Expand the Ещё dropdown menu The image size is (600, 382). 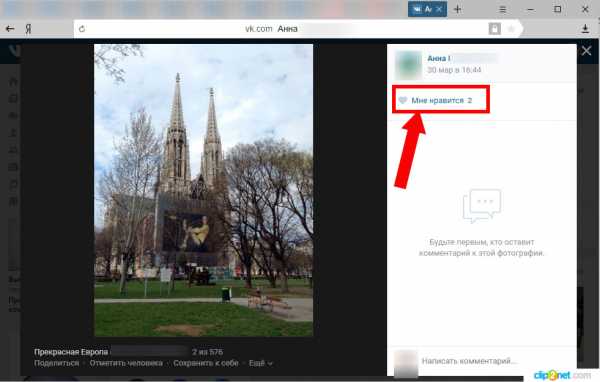(261, 363)
